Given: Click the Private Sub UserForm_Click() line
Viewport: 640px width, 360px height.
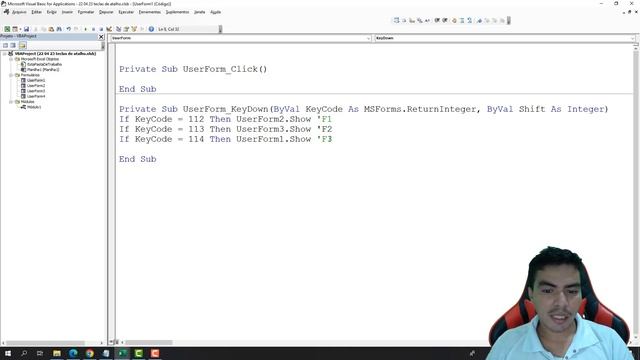Looking at the screenshot, I should [x=193, y=69].
